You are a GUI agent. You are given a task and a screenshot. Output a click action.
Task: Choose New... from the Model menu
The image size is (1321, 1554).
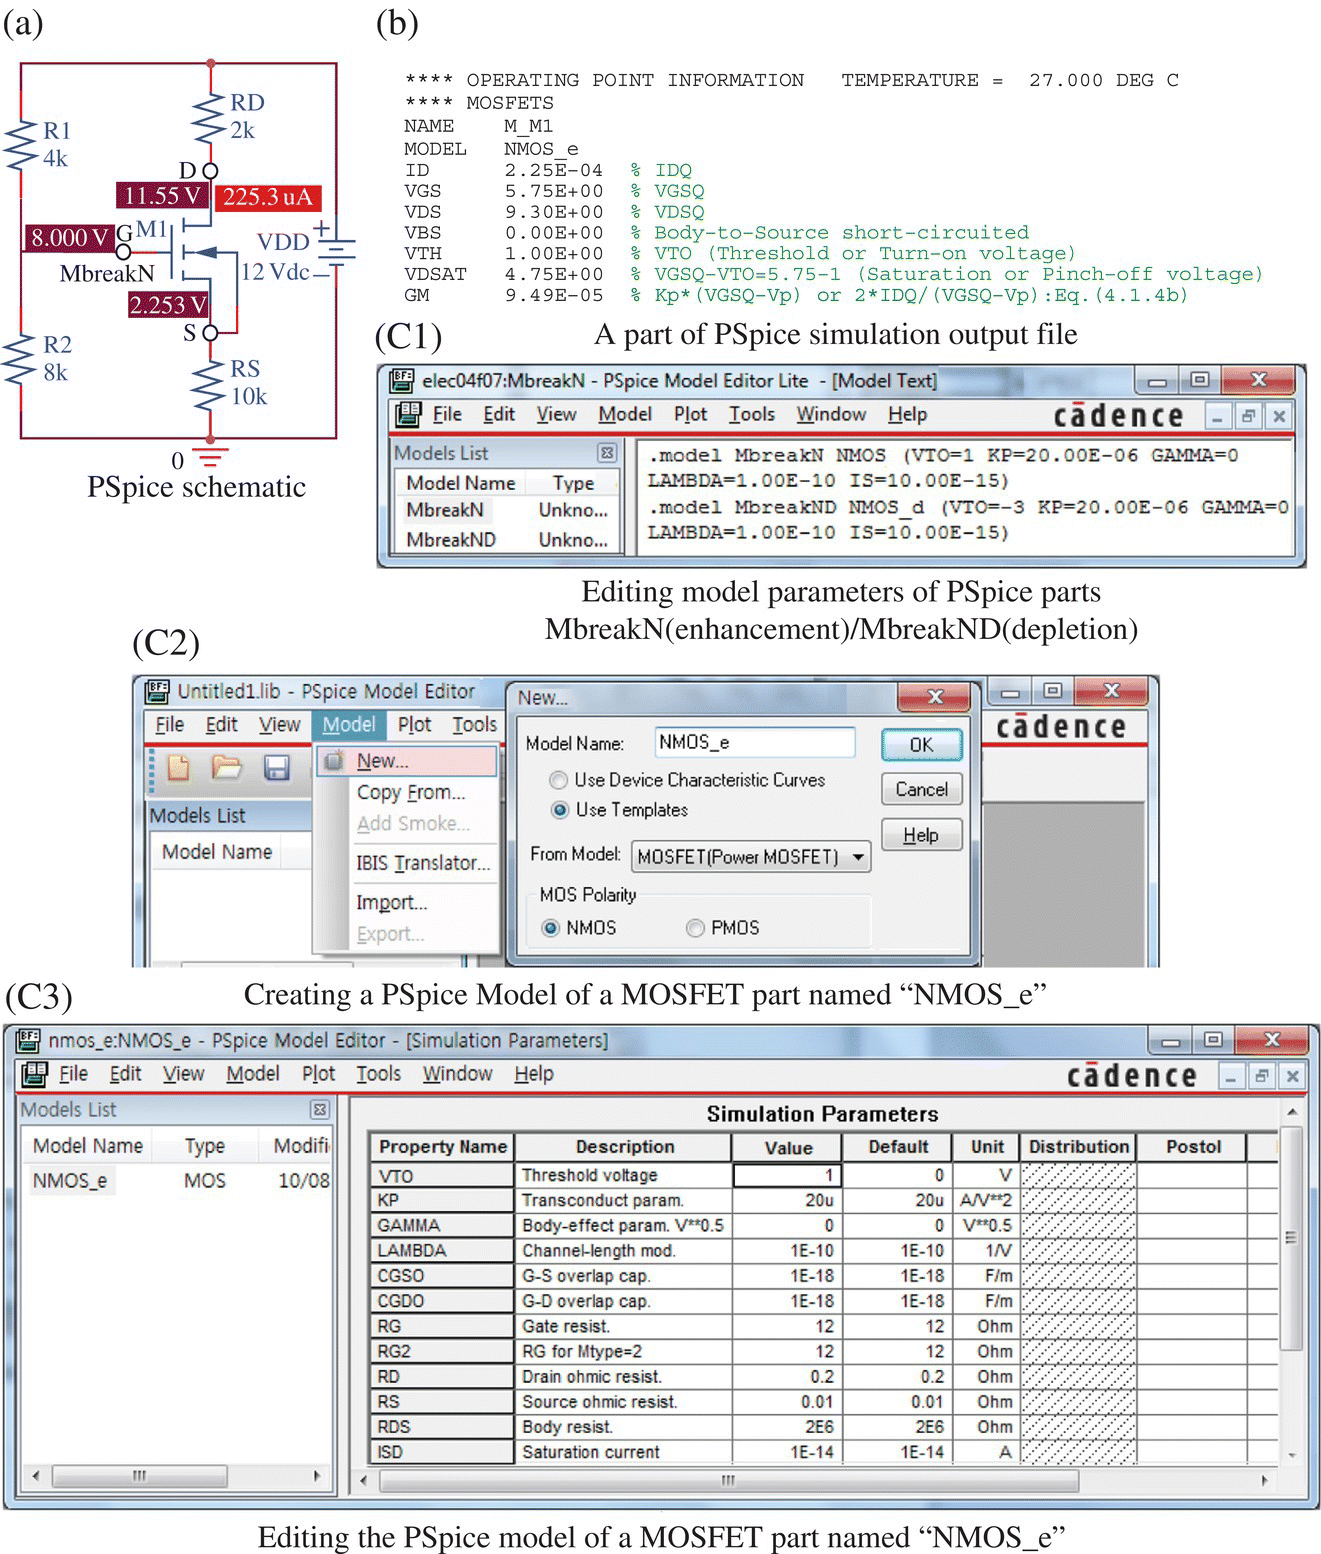(407, 761)
